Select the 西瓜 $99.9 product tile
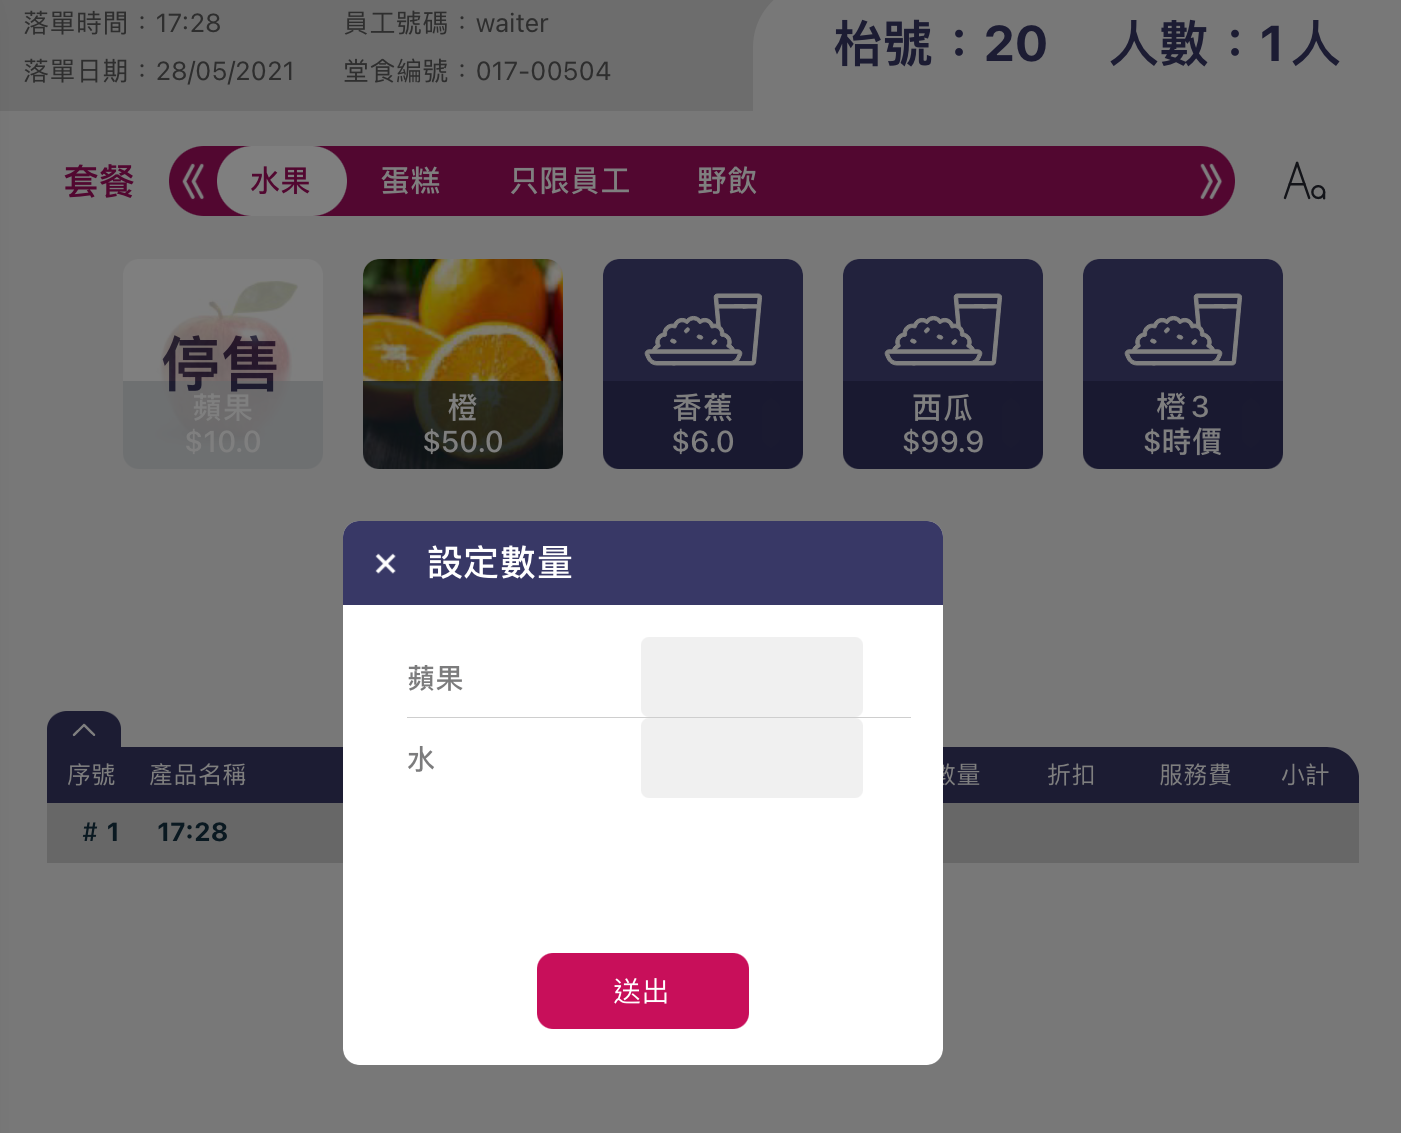 (943, 364)
